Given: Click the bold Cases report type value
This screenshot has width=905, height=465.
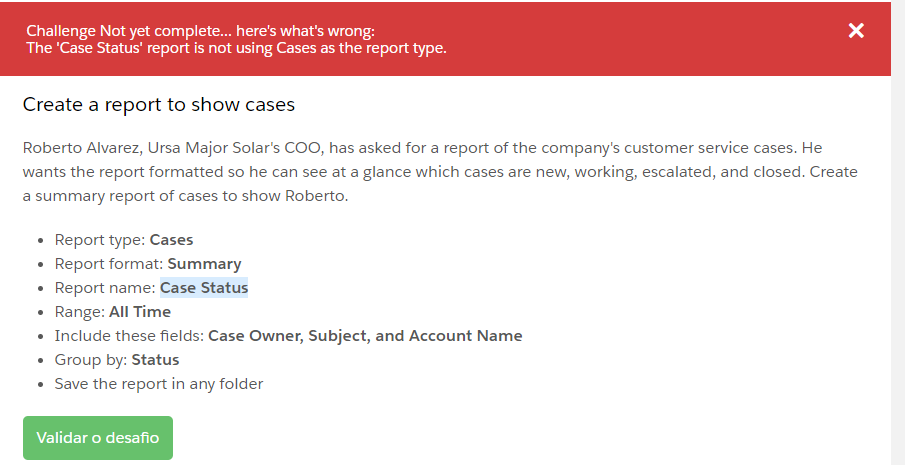Looking at the screenshot, I should 171,240.
